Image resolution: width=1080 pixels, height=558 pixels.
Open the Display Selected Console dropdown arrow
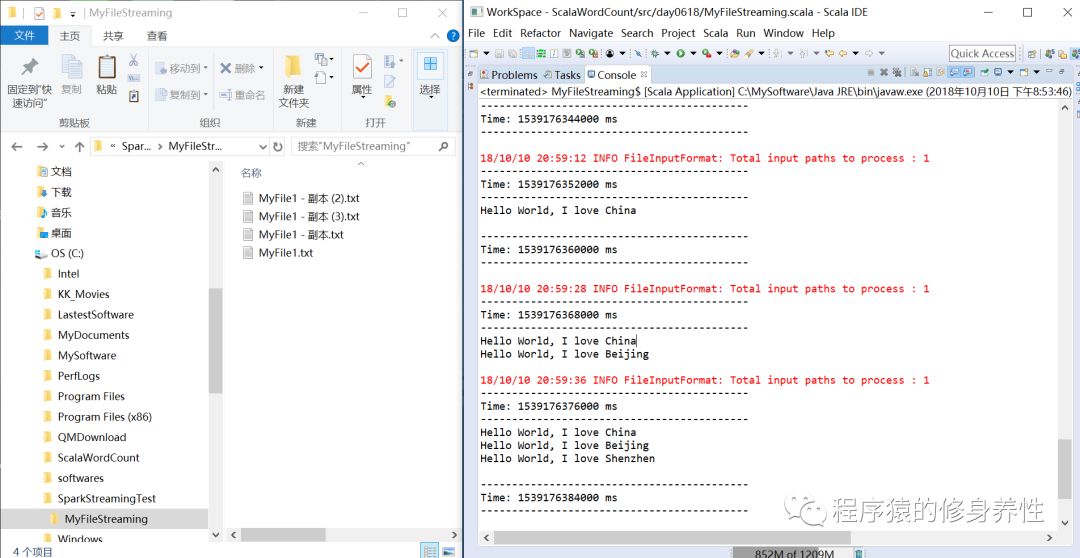[1010, 72]
